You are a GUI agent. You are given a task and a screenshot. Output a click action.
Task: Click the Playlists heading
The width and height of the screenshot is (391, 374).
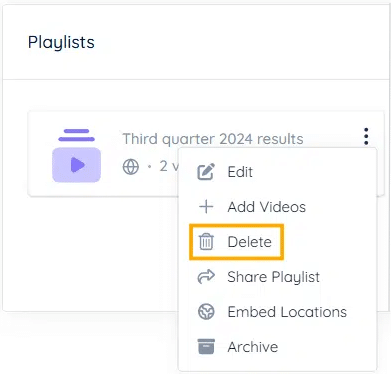coord(61,43)
